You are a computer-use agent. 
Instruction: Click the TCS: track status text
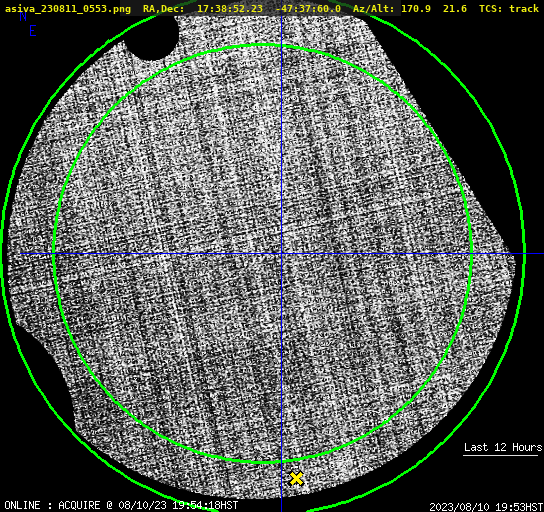[509, 8]
